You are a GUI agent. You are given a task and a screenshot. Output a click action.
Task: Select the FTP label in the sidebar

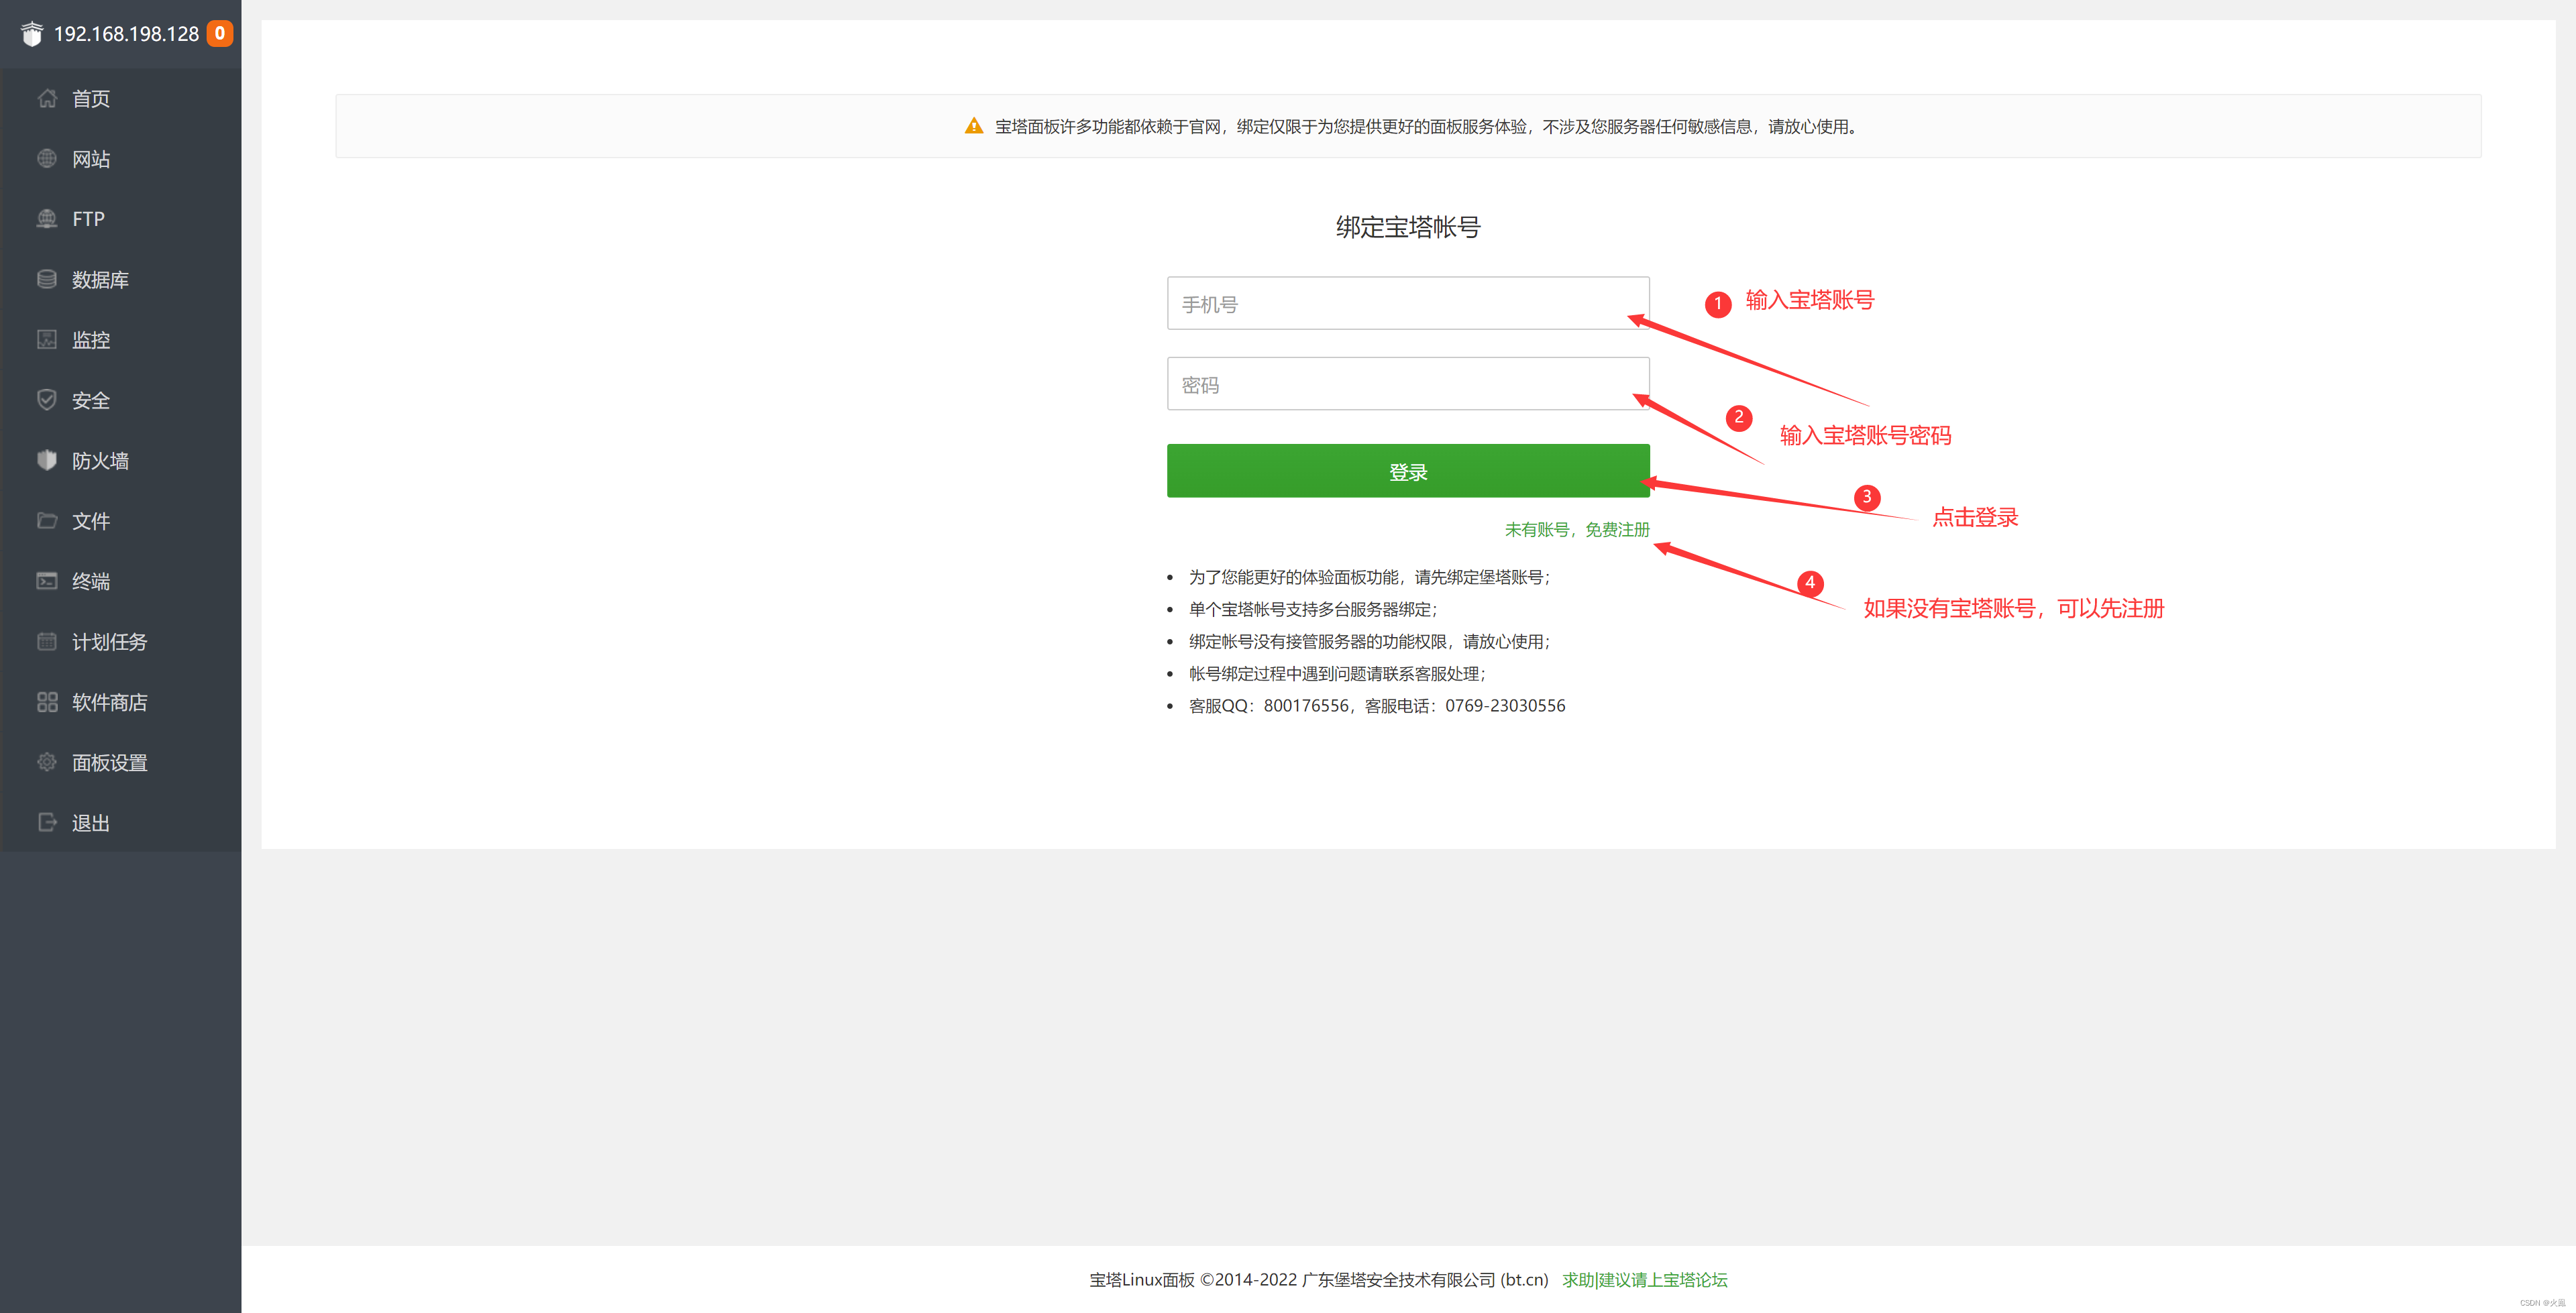click(x=88, y=219)
